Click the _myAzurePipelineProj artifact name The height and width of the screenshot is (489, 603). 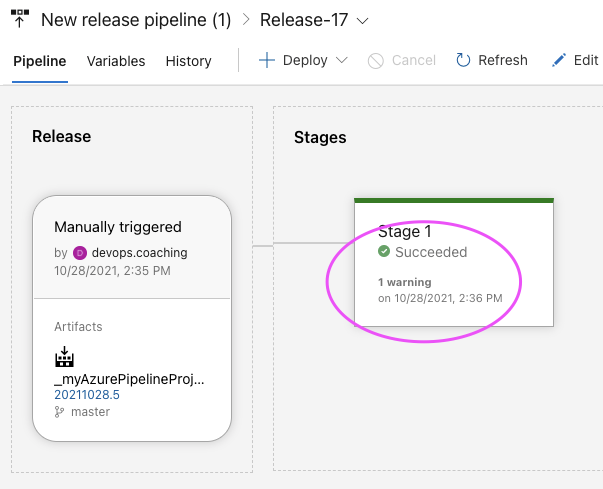pyautogui.click(x=129, y=380)
